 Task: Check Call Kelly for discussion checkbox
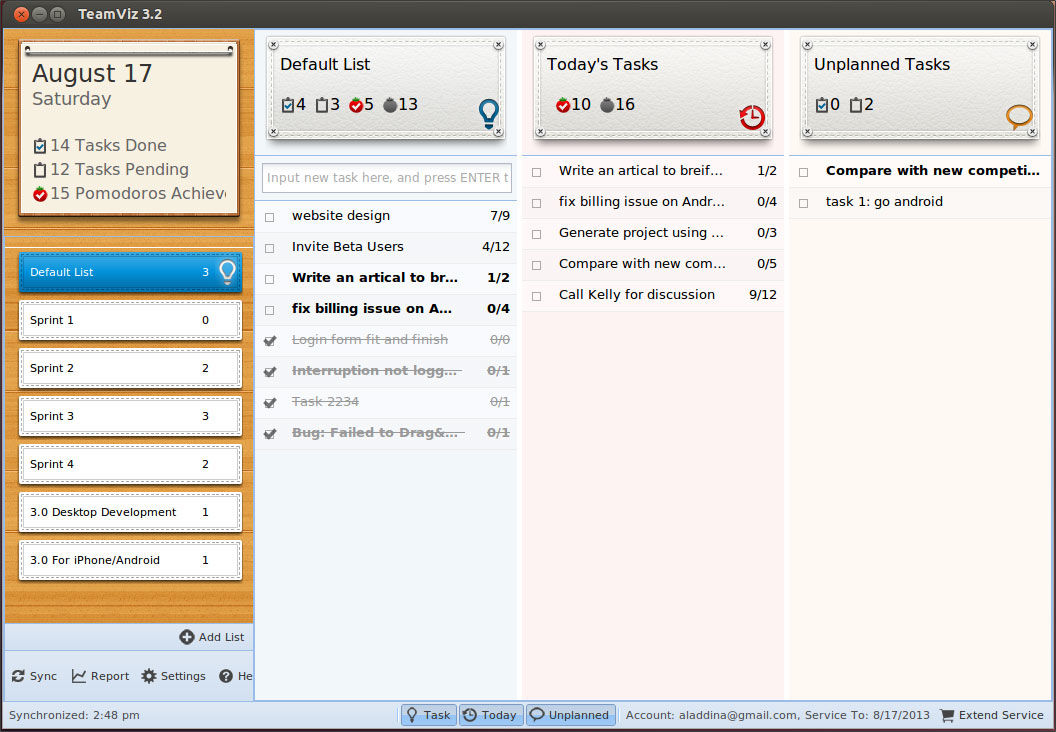(536, 296)
